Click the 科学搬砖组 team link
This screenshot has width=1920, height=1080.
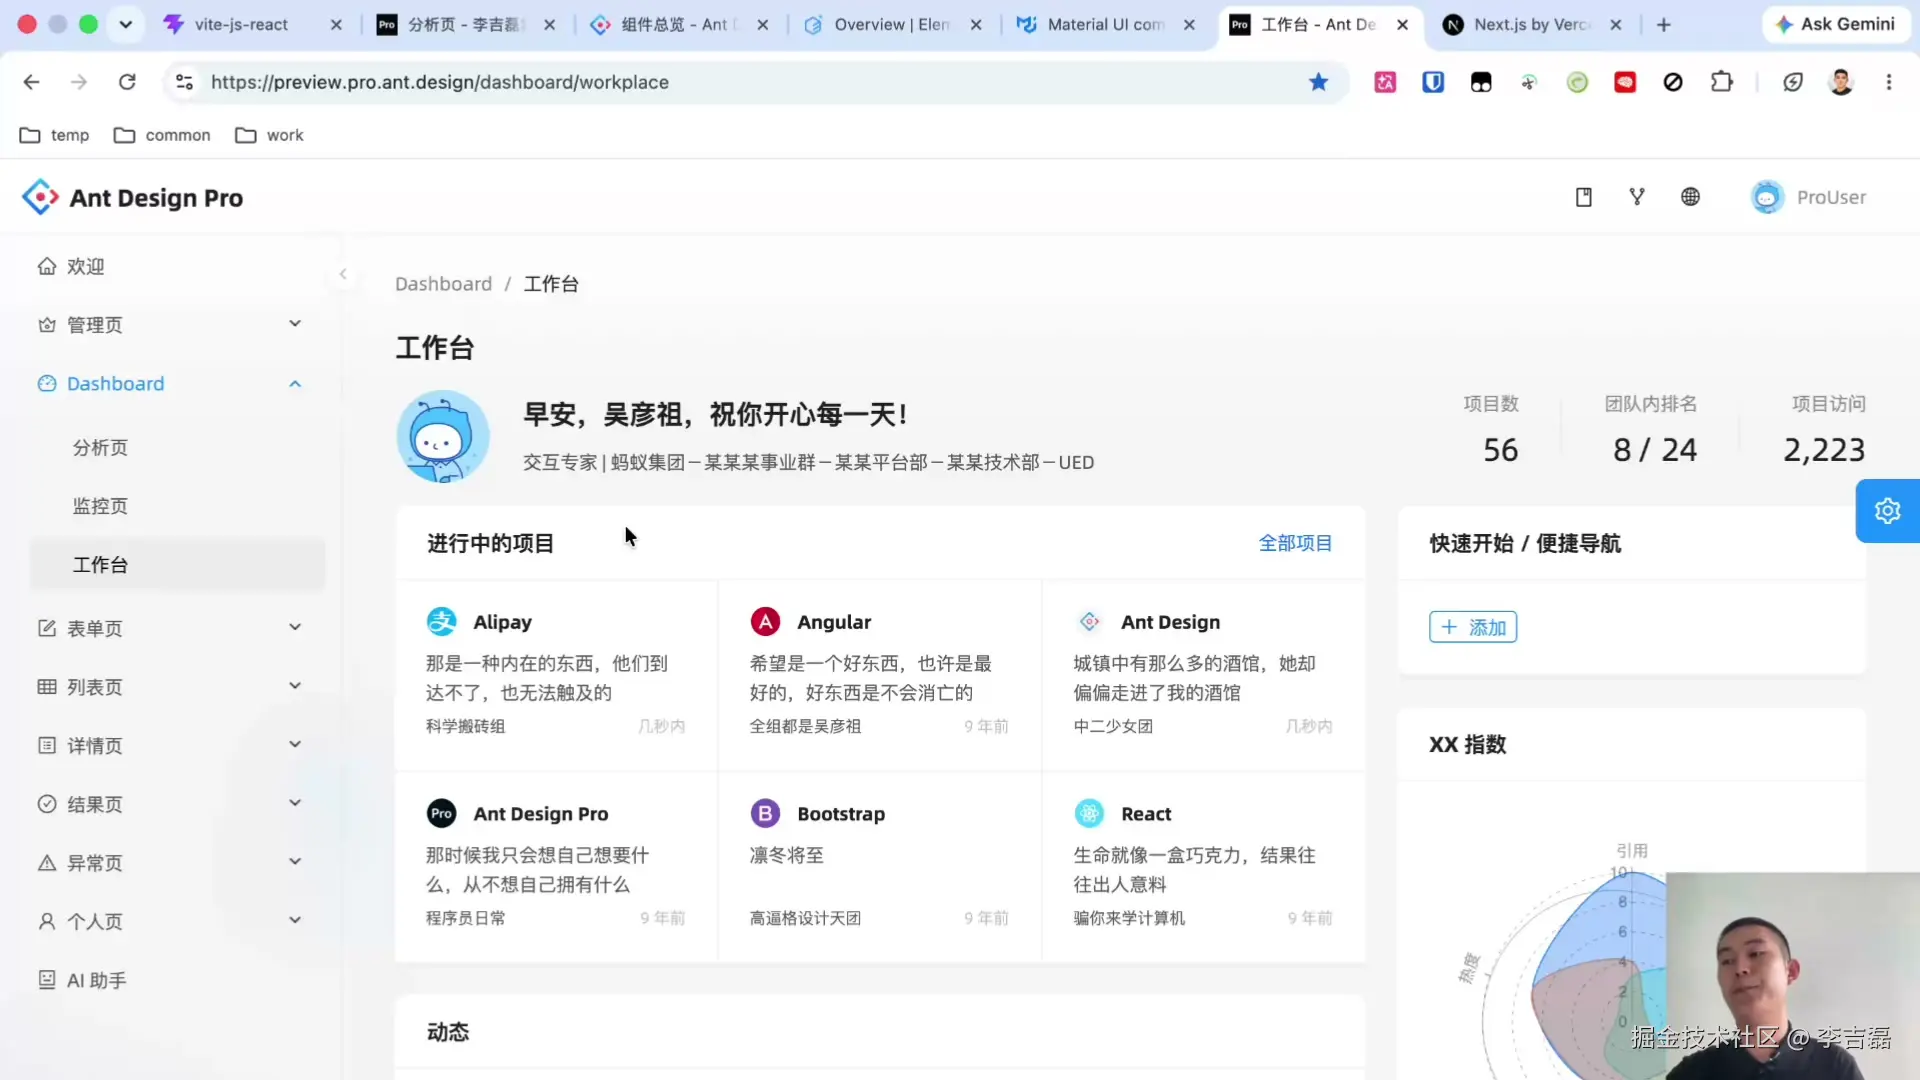pos(465,726)
